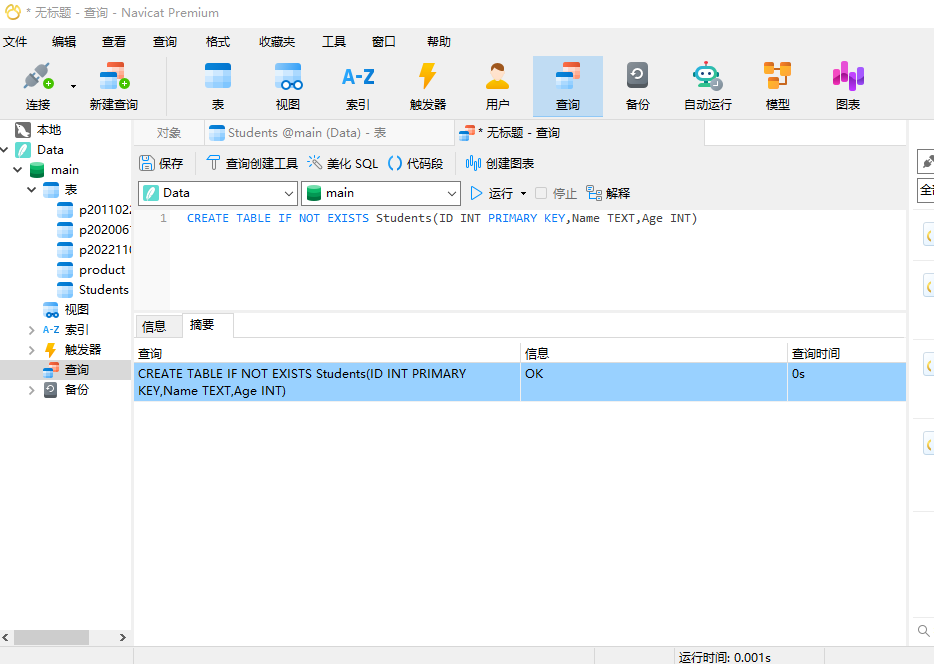Open the Backup (备份) toolbar icon

click(x=637, y=86)
